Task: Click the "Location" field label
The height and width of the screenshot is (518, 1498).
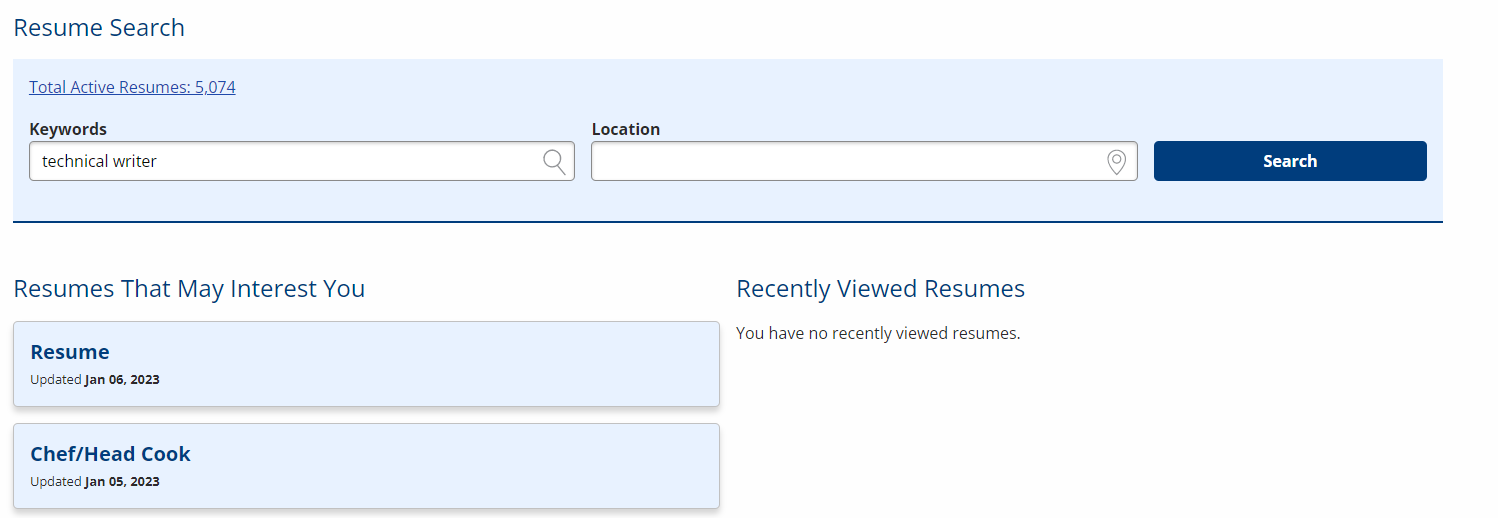Action: [626, 129]
